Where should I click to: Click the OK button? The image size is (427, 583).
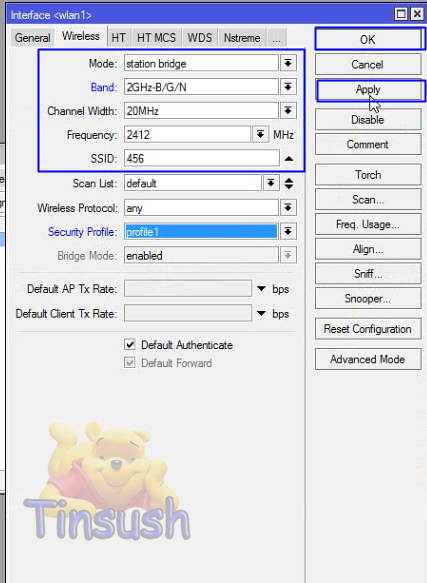pyautogui.click(x=368, y=39)
